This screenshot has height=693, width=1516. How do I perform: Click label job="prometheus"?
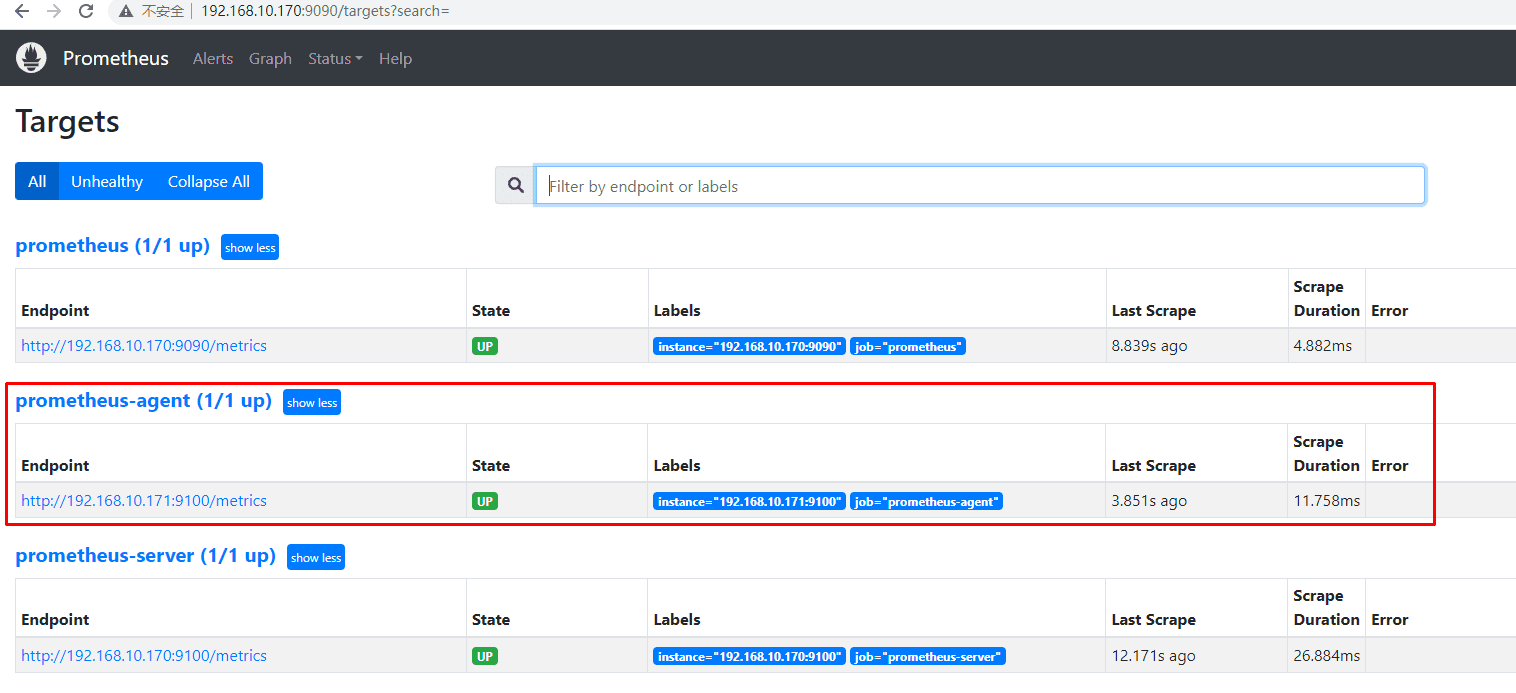(908, 347)
